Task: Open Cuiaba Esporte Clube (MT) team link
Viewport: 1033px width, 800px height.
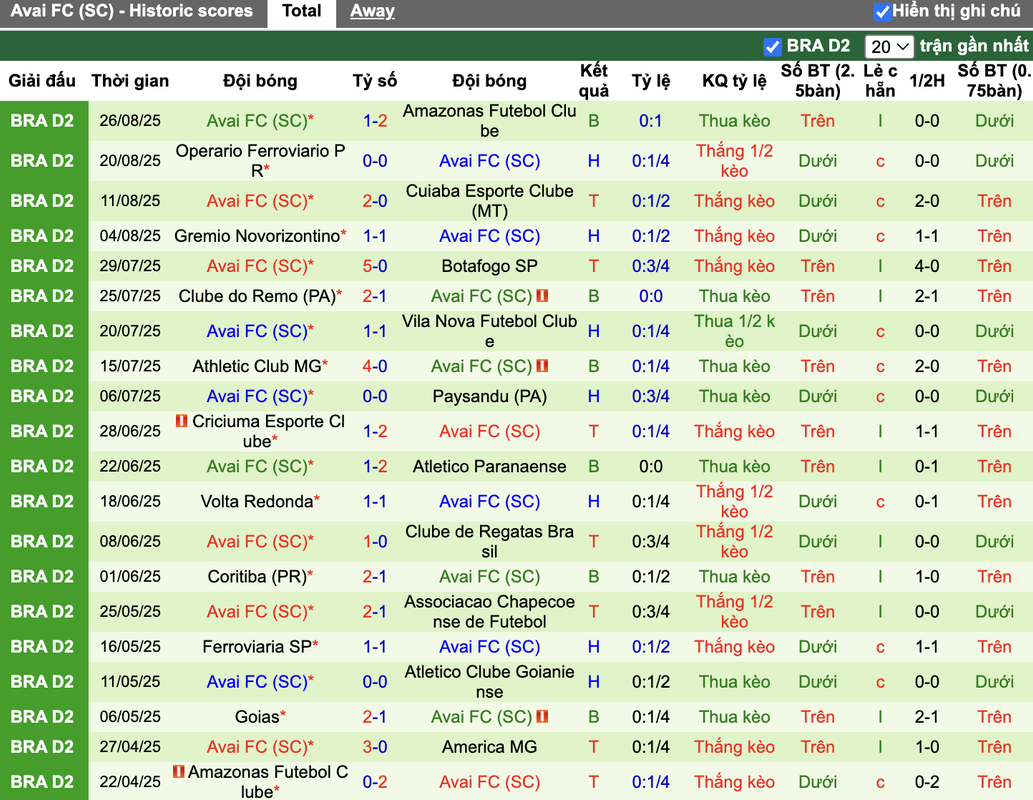Action: click(489, 201)
